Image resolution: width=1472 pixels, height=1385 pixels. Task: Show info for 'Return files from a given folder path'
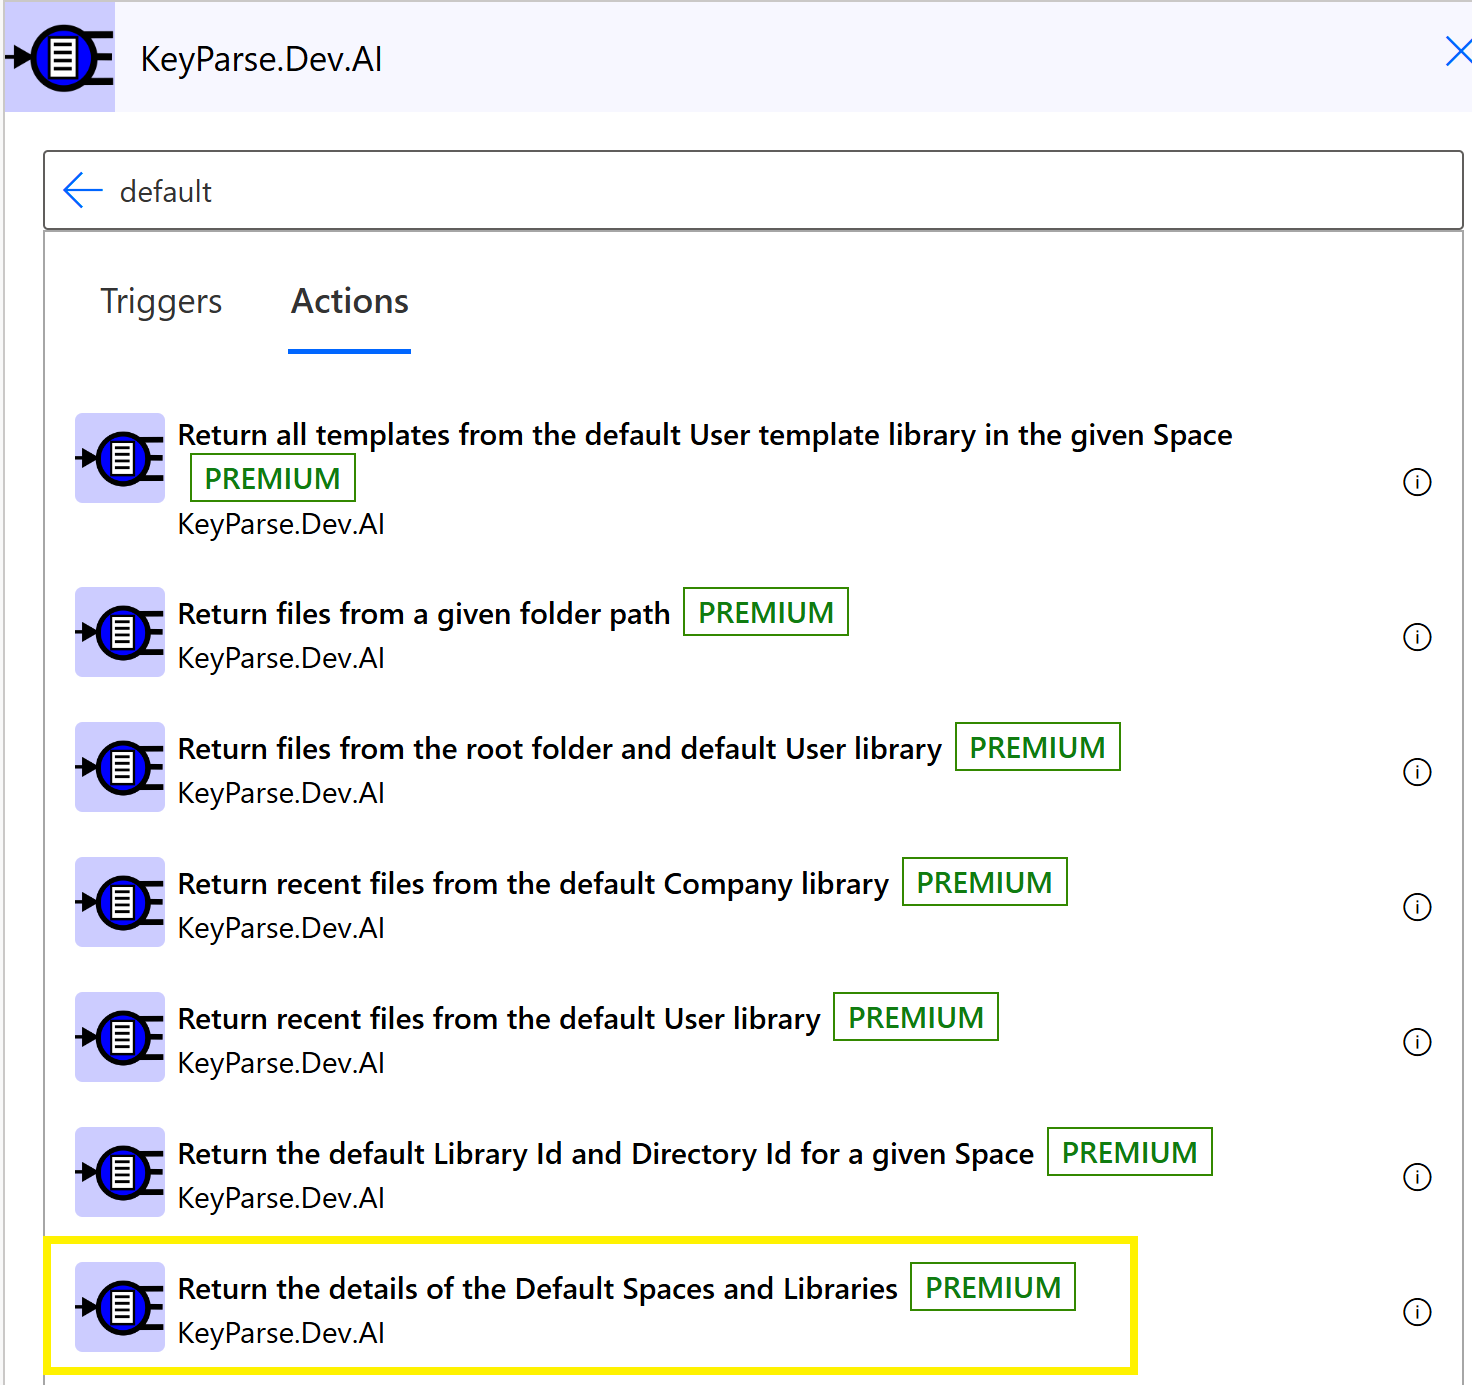[1417, 637]
